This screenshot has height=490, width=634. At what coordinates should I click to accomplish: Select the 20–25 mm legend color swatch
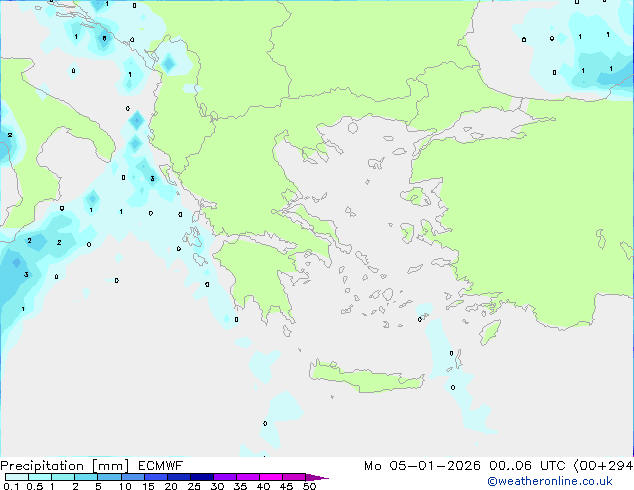pyautogui.click(x=179, y=477)
